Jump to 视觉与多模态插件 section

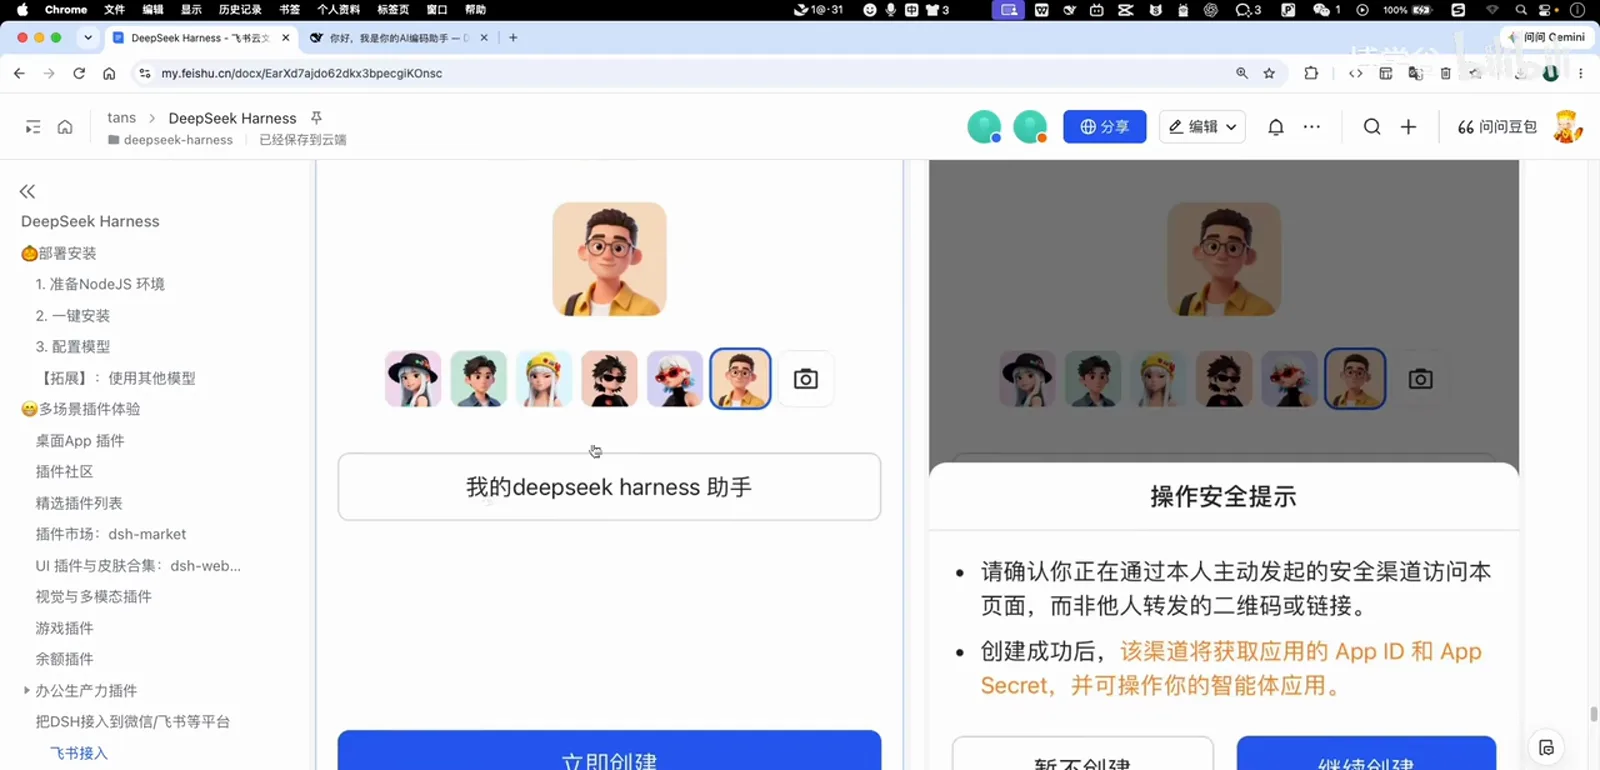(94, 596)
